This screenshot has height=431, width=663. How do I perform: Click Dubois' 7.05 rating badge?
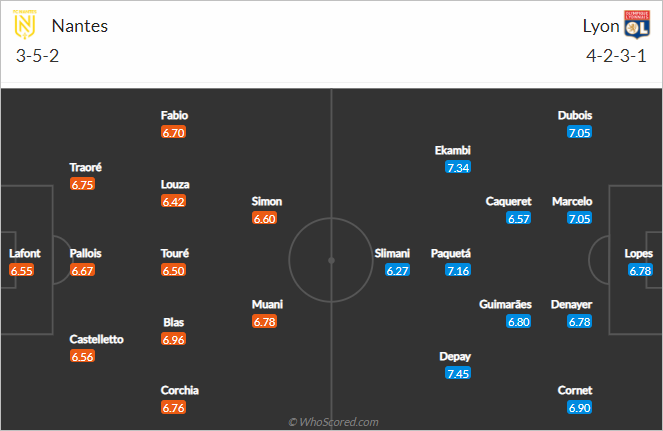click(579, 133)
